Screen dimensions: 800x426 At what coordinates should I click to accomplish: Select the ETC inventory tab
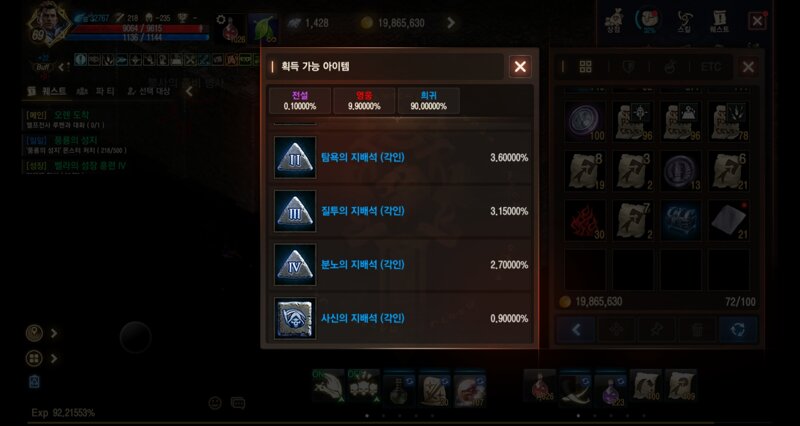(x=711, y=67)
